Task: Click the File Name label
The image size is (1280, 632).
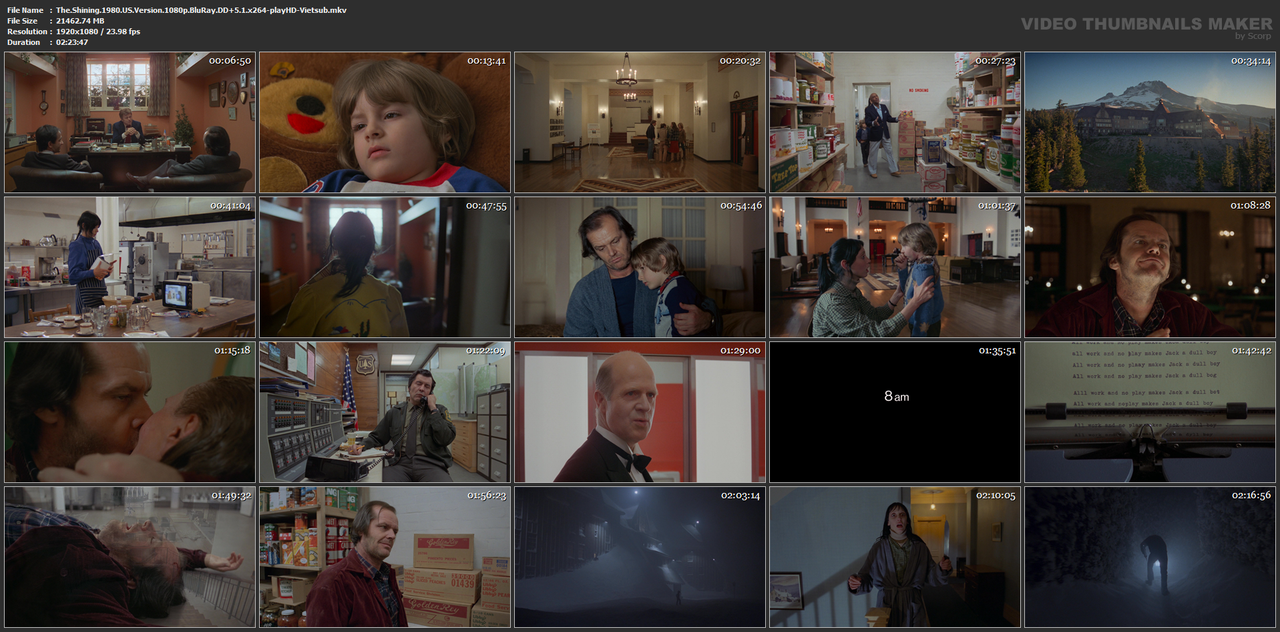Action: click(x=25, y=10)
